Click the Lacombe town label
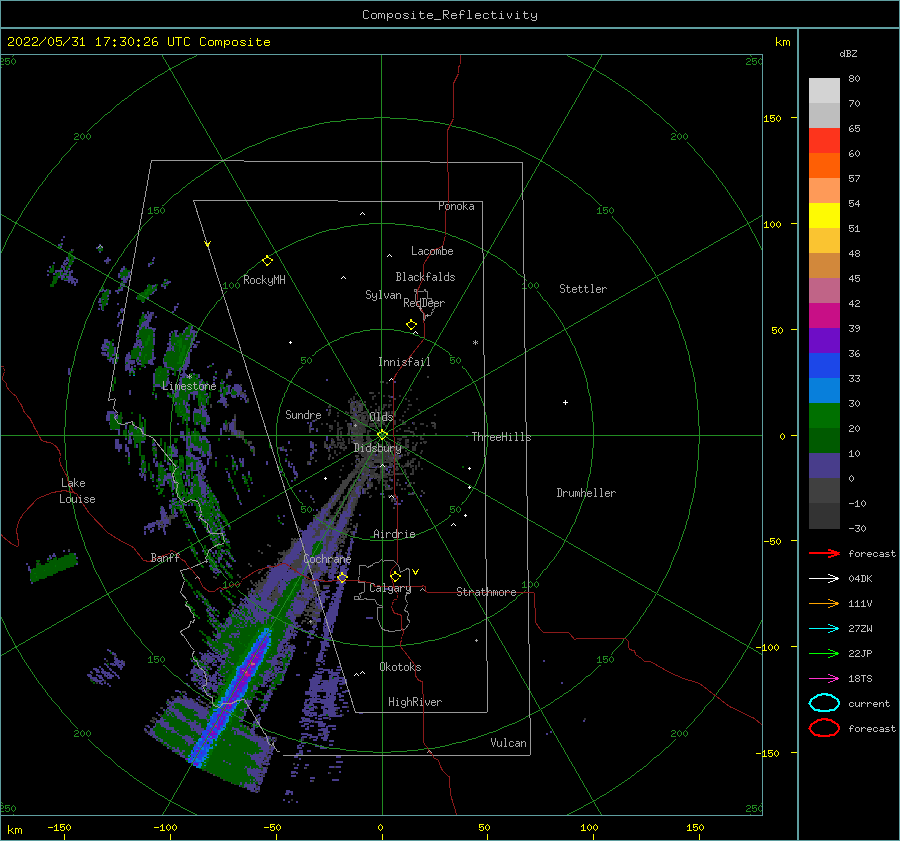Screen dimensions: 900x841 [x=432, y=251]
